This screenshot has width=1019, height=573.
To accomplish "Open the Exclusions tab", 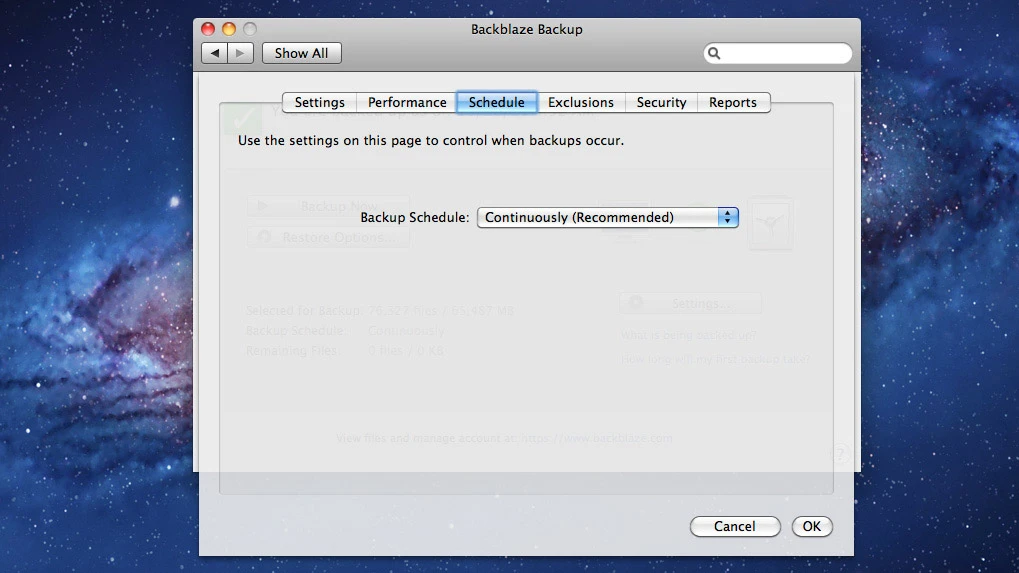I will (x=580, y=103).
